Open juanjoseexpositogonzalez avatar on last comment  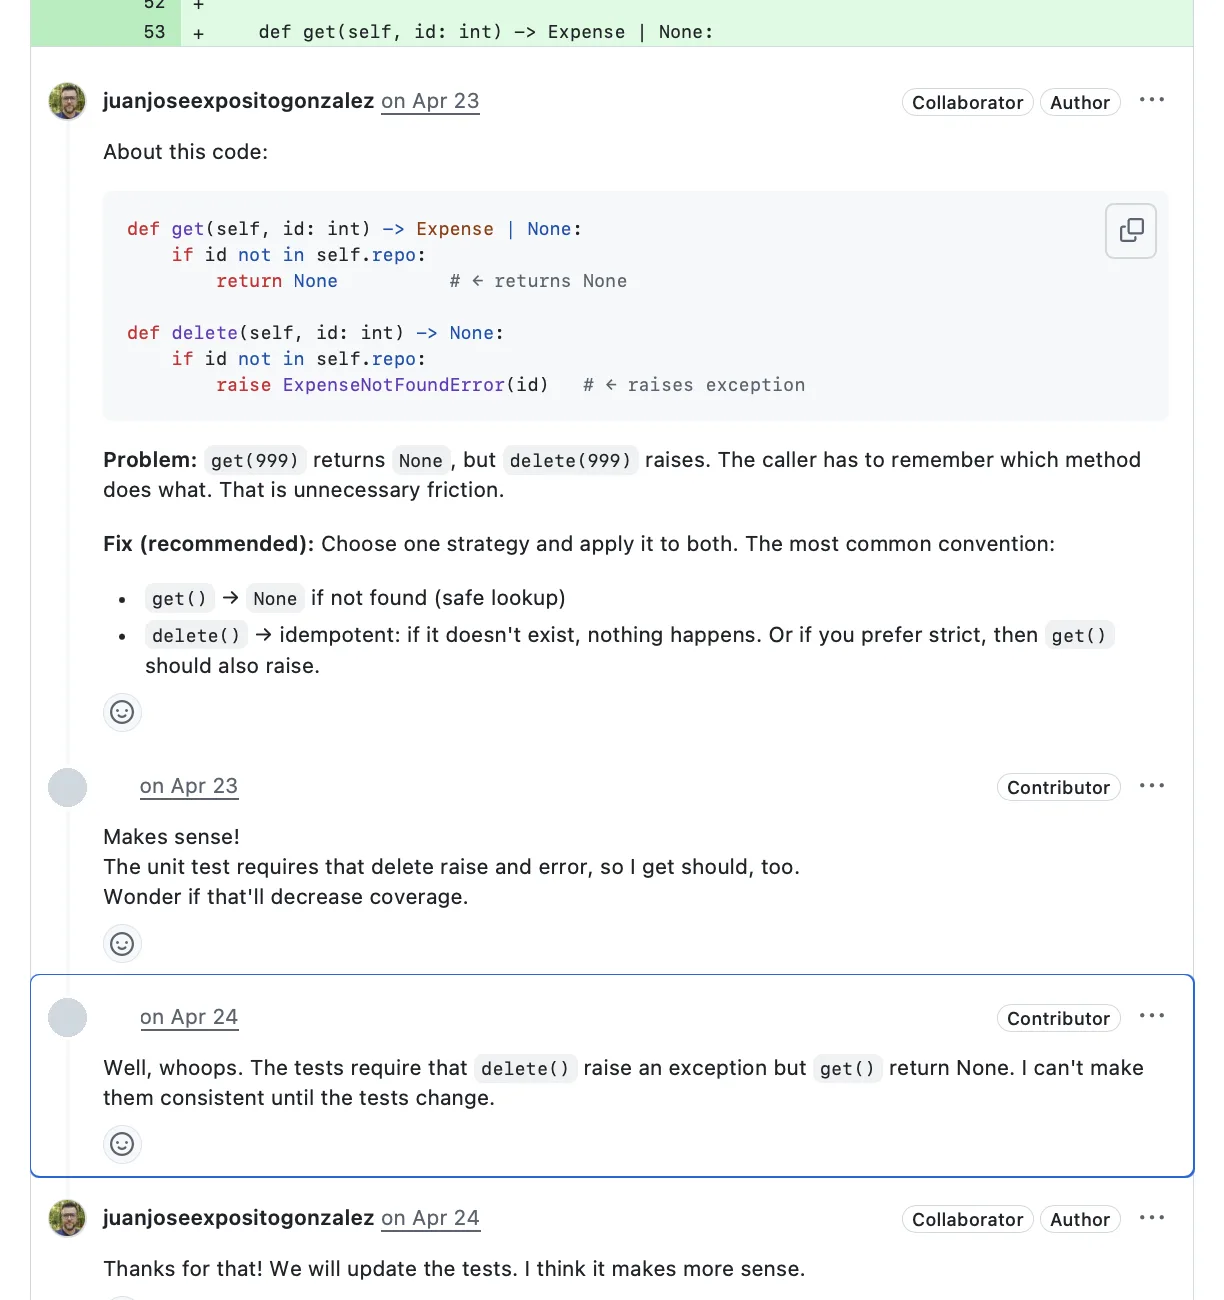coord(67,1218)
